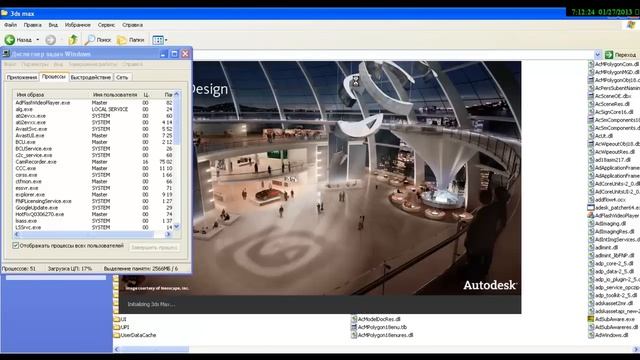Select AcMPolygon18enu.tlb file icon

(354, 327)
